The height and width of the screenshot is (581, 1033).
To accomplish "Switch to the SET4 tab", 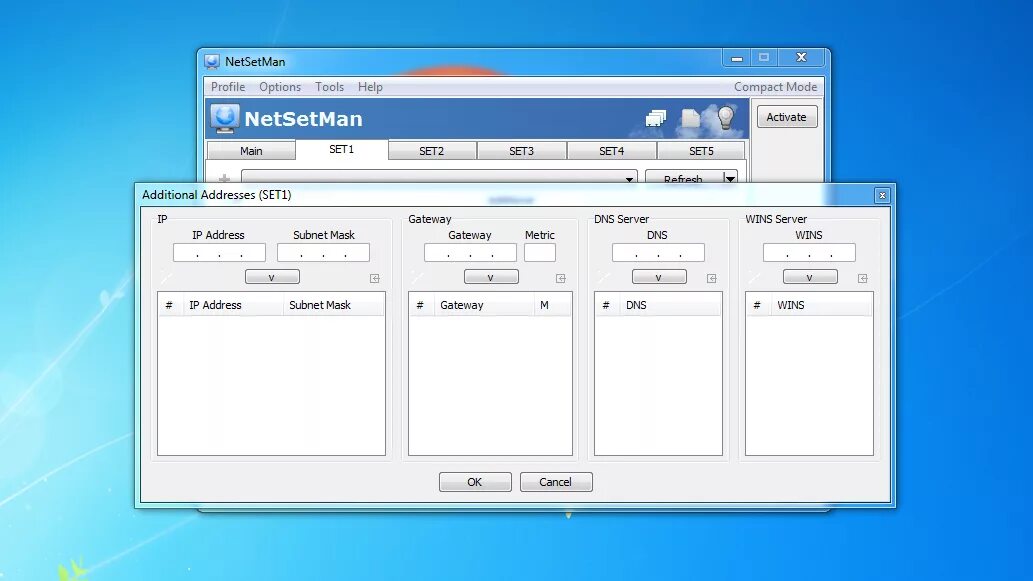I will [611, 151].
